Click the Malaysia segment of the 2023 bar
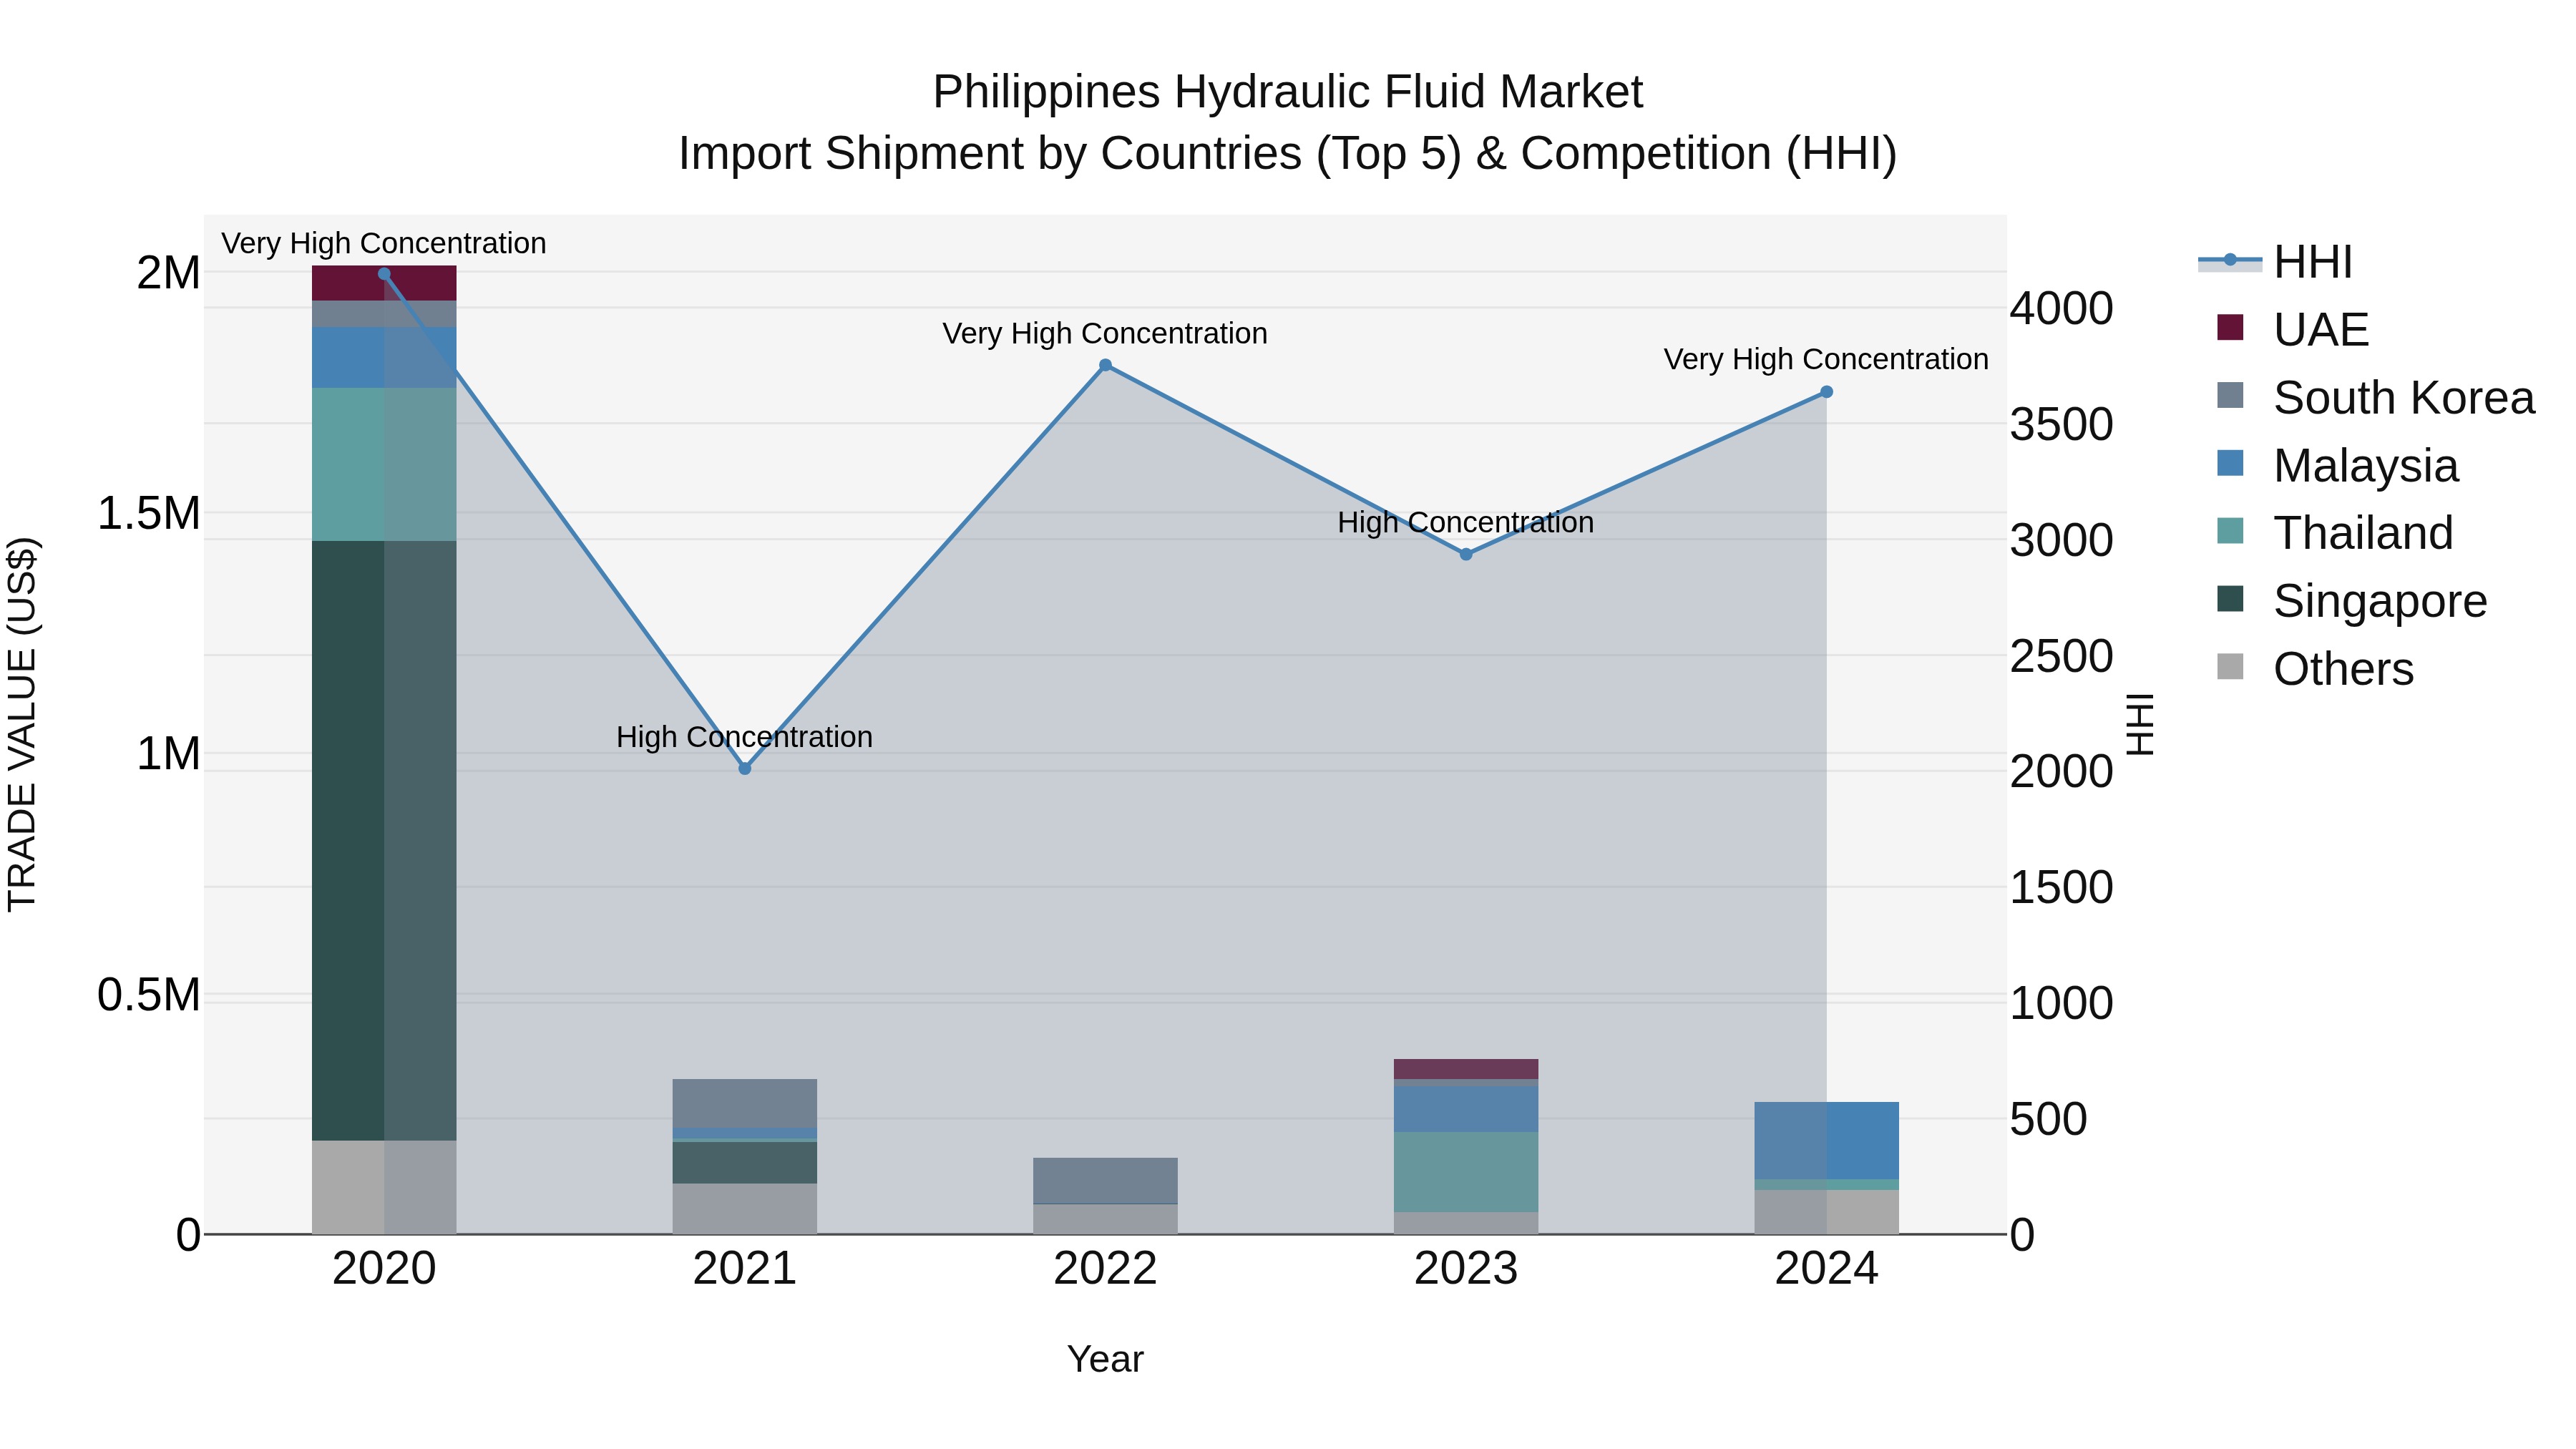Viewport: 2576px width, 1449px height. (1466, 1109)
